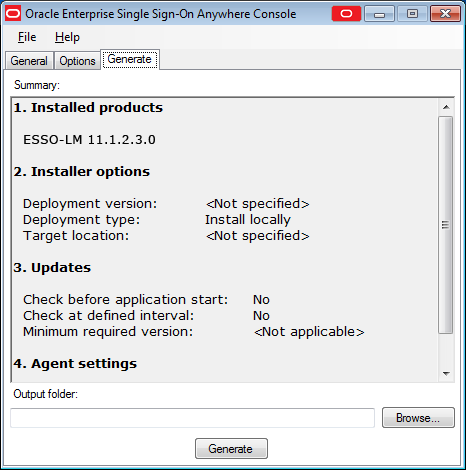This screenshot has height=470, width=466.
Task: Click the summary vertical scrollbar thumb
Action: pyautogui.click(x=445, y=225)
